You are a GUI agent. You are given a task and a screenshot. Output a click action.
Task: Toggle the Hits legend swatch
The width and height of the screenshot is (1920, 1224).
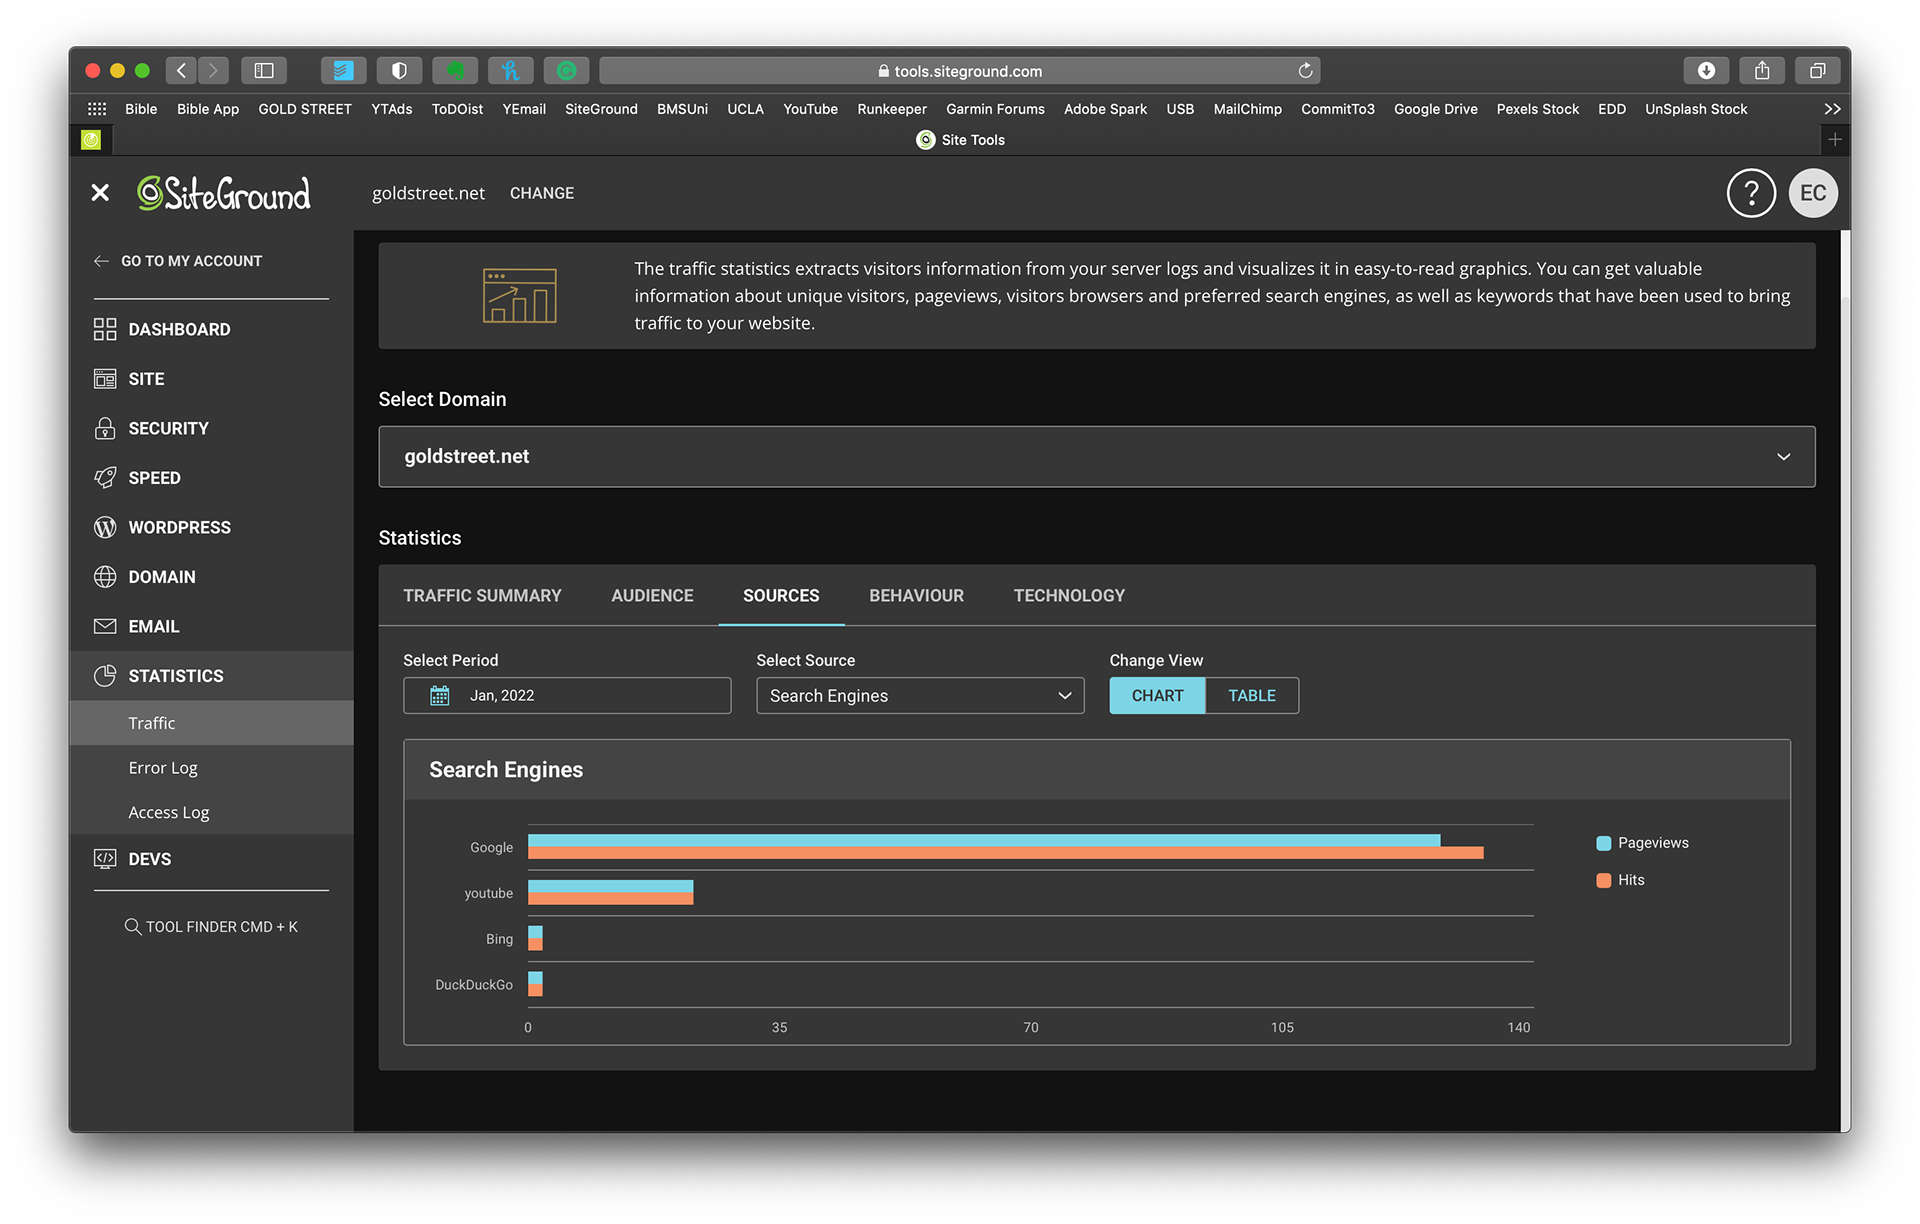click(1604, 880)
